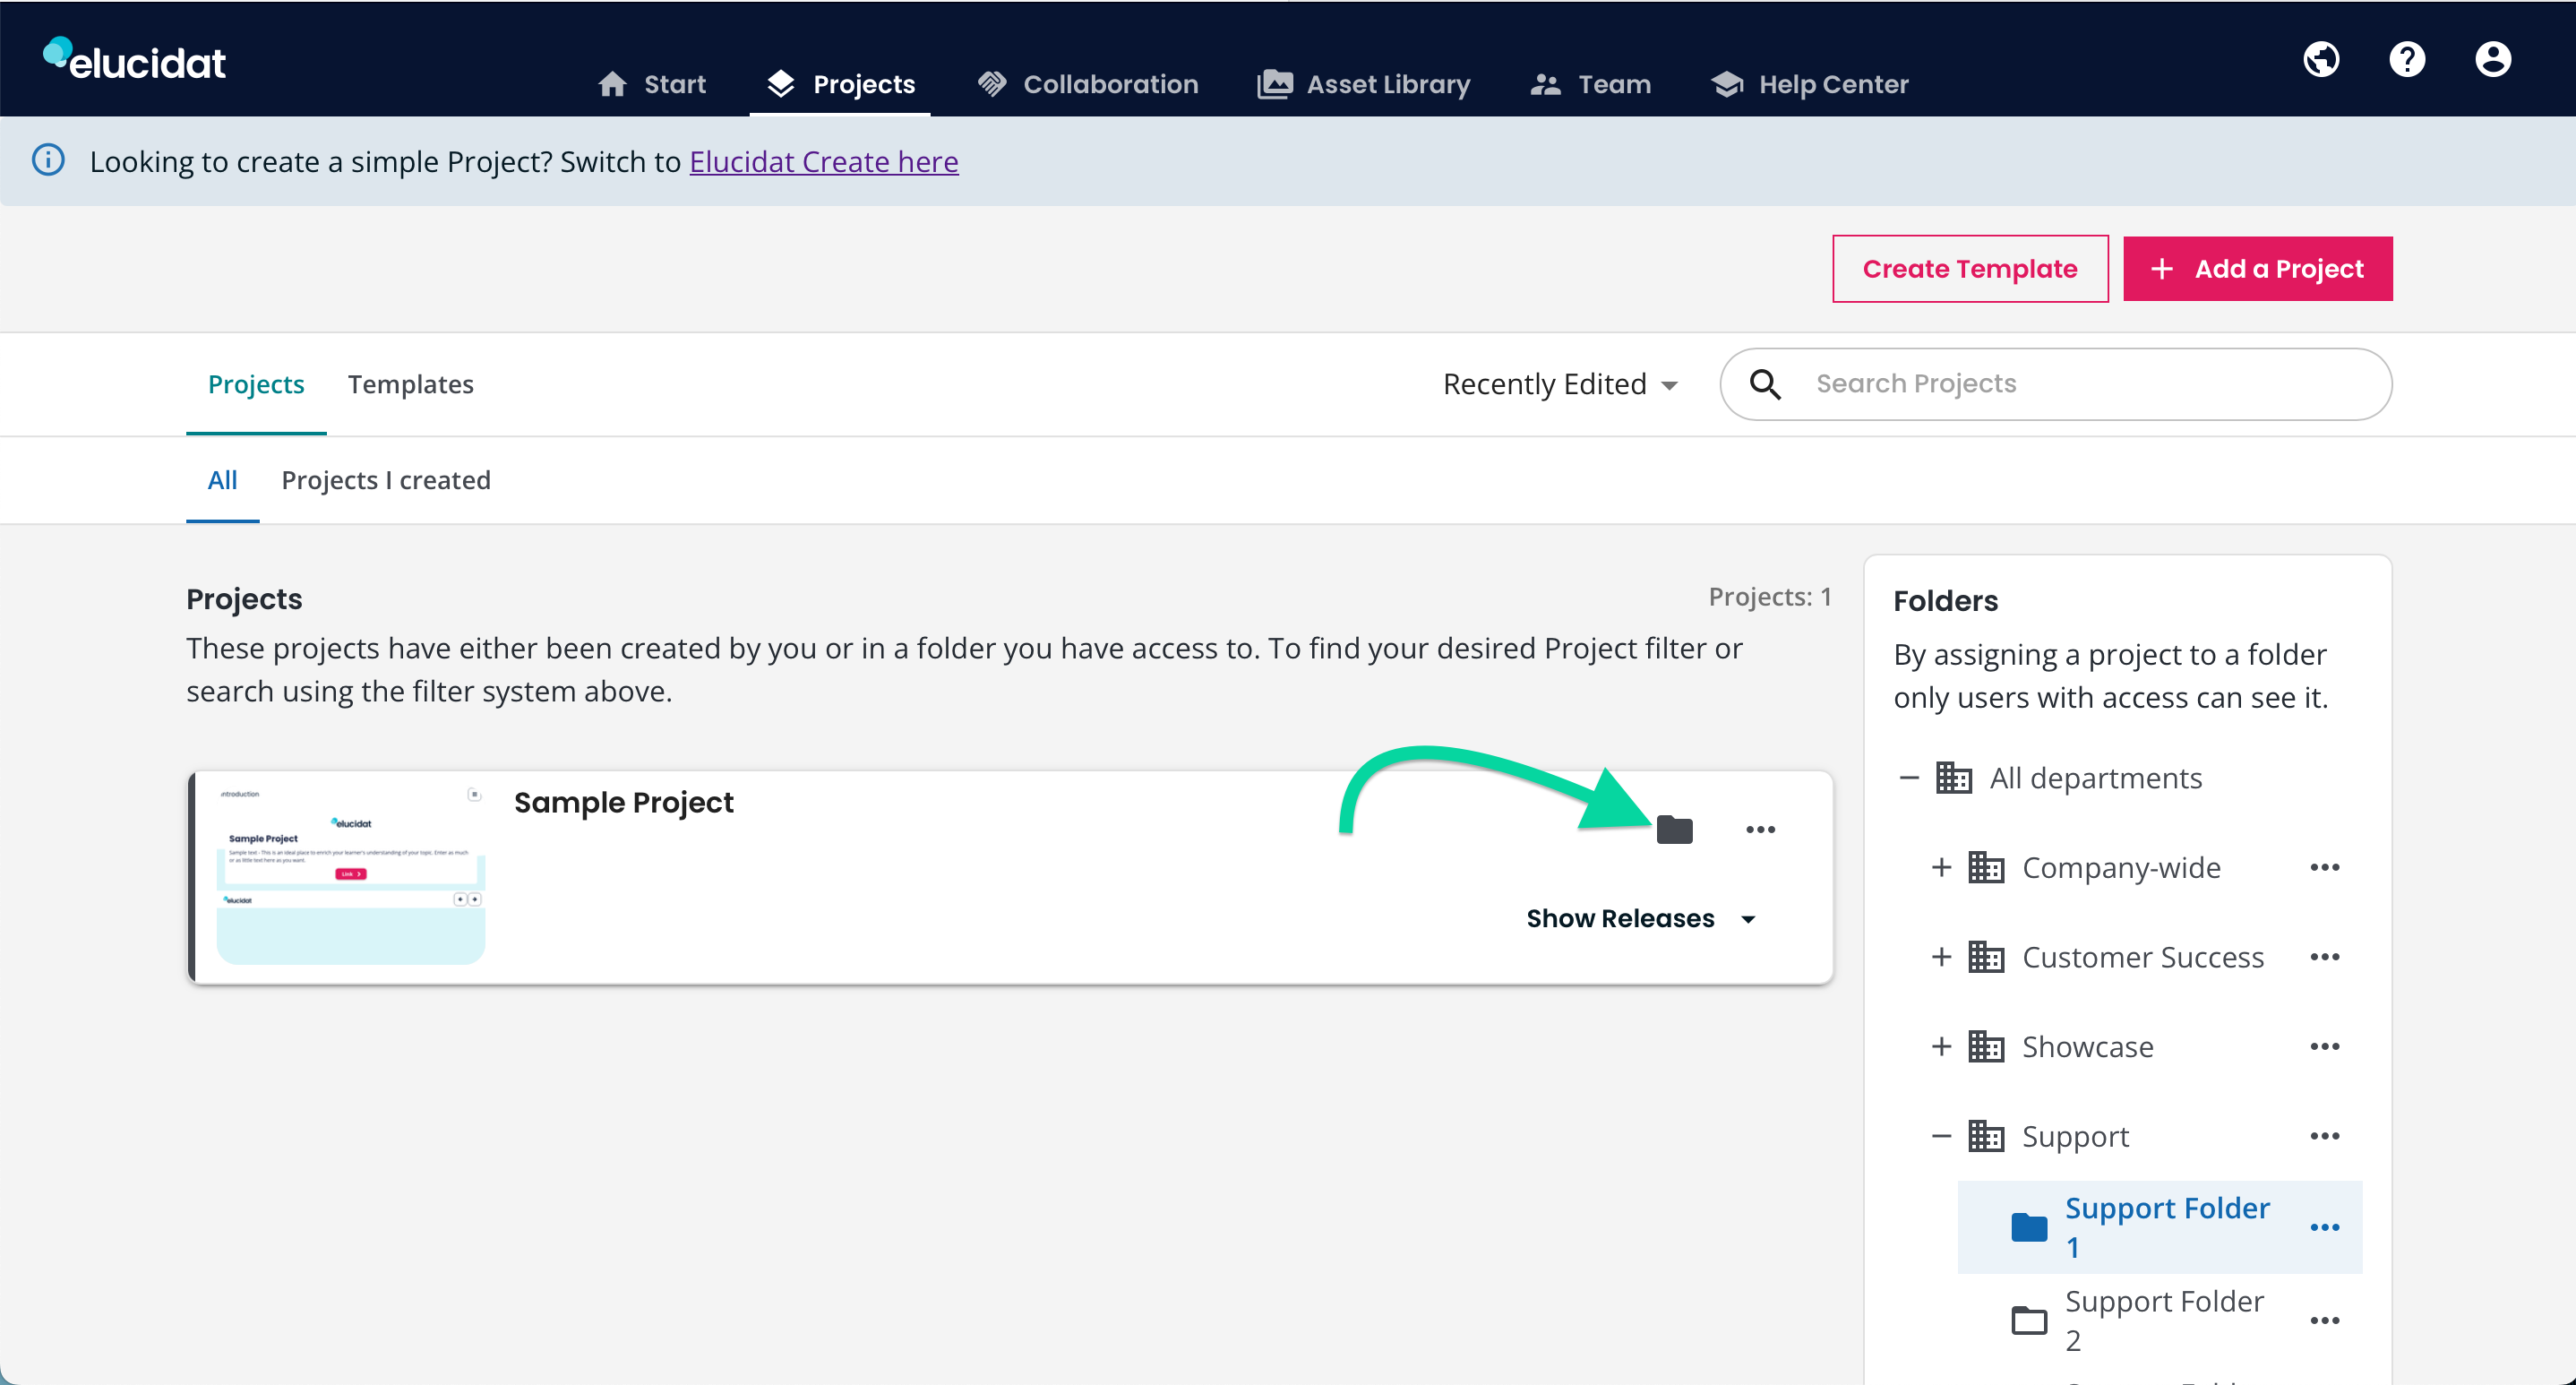Expand Show Releases on Sample Project

(x=1641, y=918)
